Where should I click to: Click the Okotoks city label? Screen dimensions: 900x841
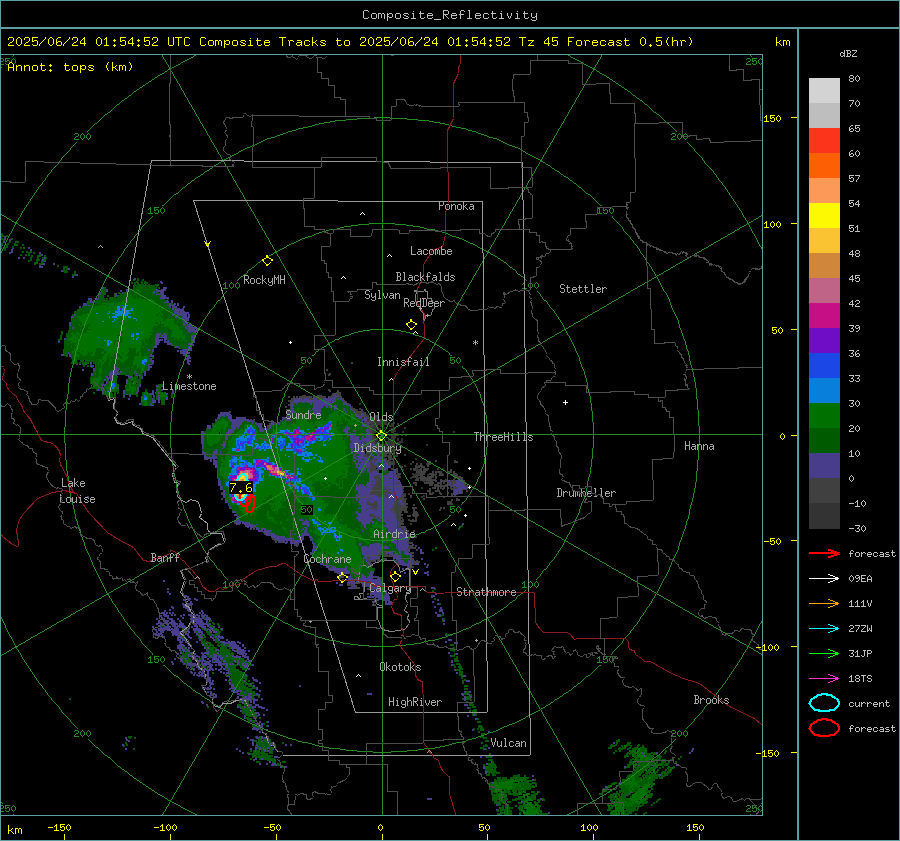tap(400, 667)
